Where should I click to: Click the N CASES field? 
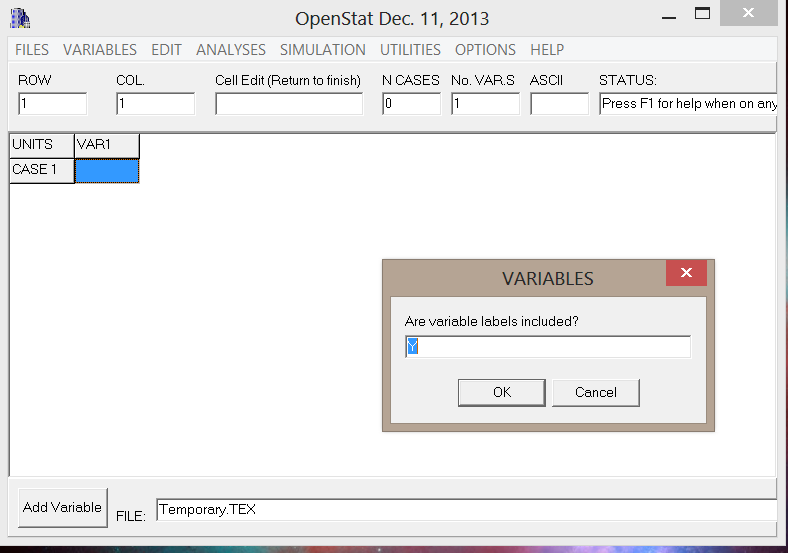coord(411,104)
